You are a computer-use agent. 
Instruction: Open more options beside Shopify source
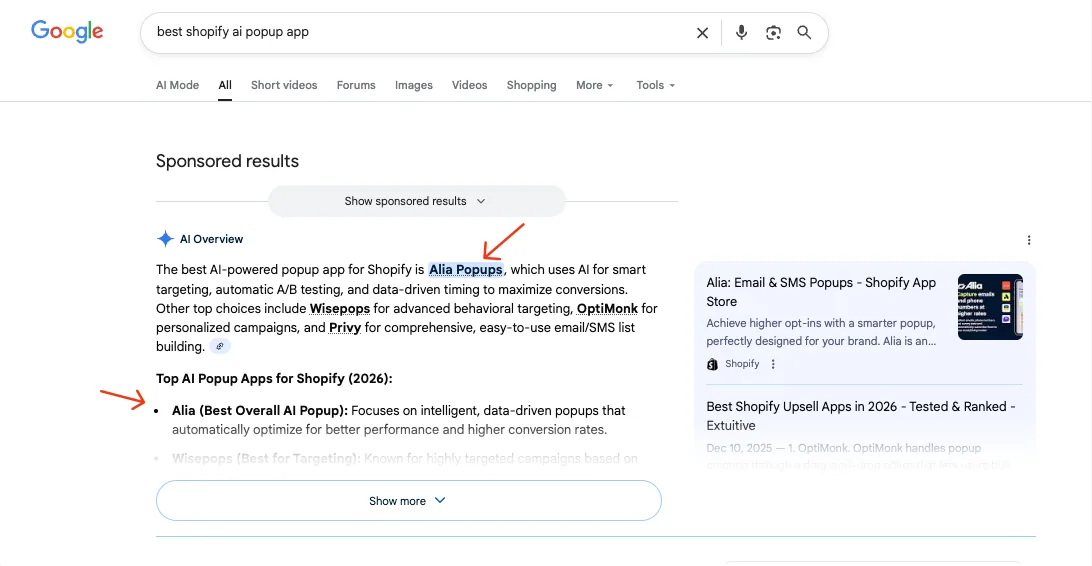(x=772, y=364)
